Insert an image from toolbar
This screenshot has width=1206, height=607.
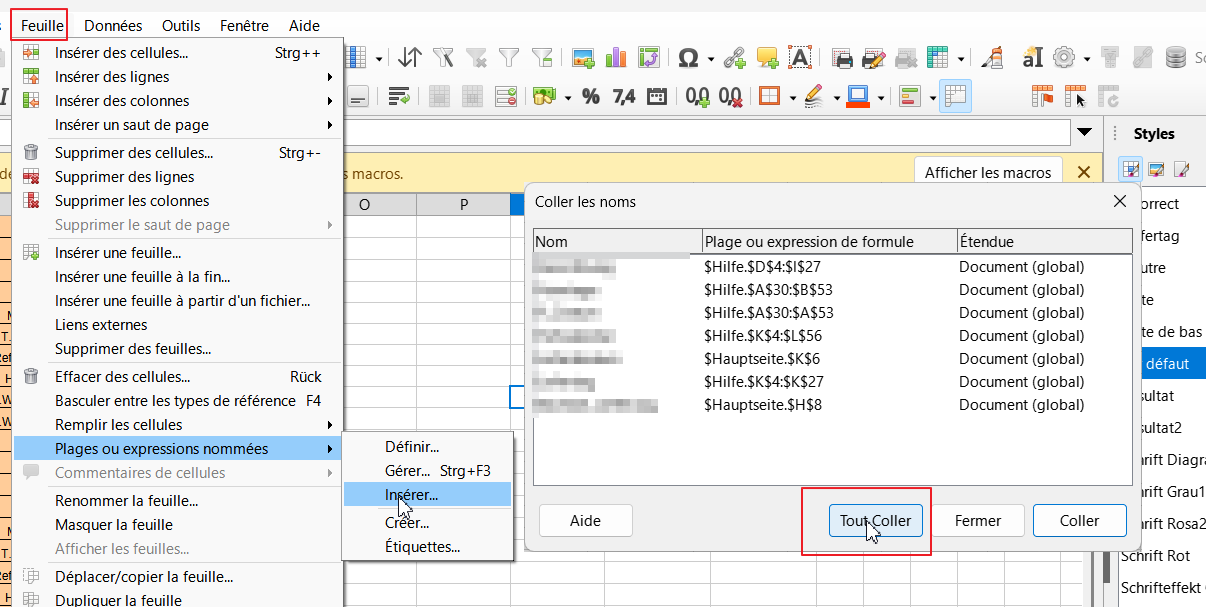(583, 58)
